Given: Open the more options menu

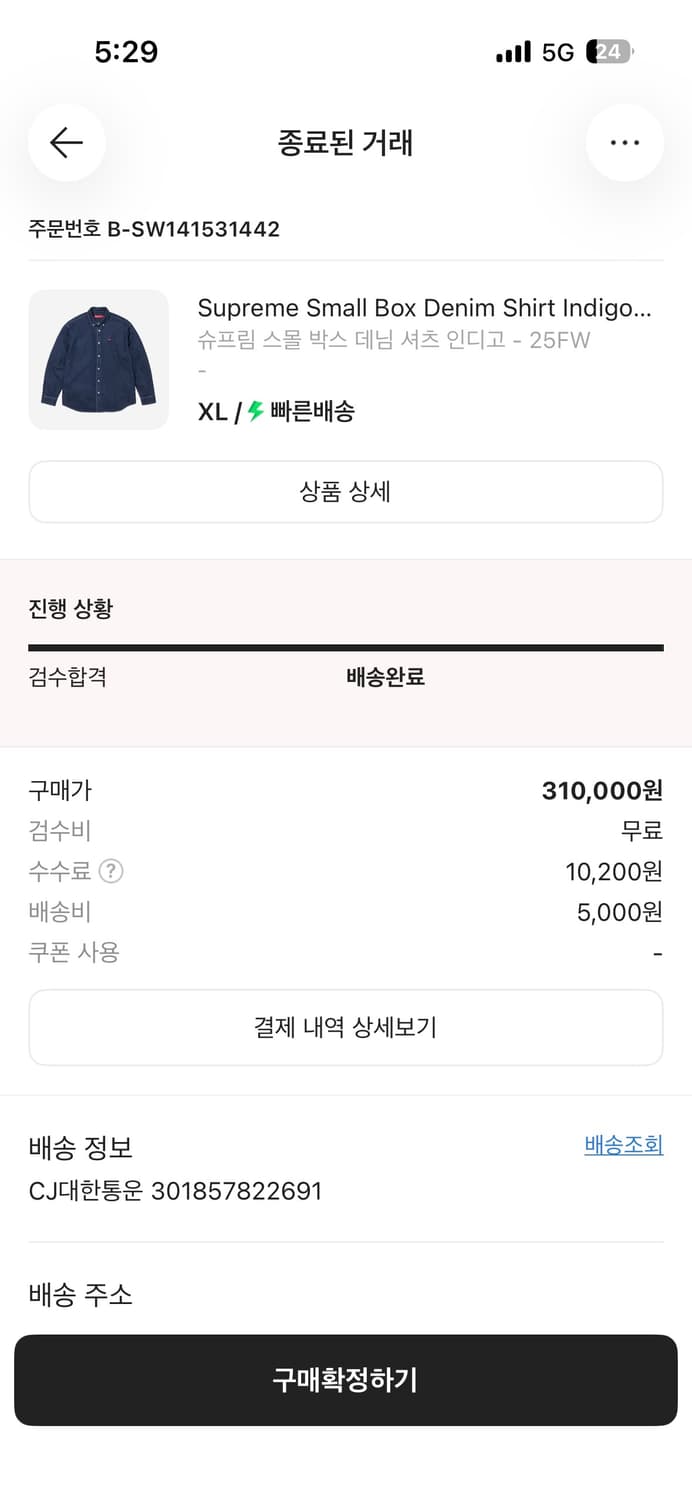Looking at the screenshot, I should (625, 143).
